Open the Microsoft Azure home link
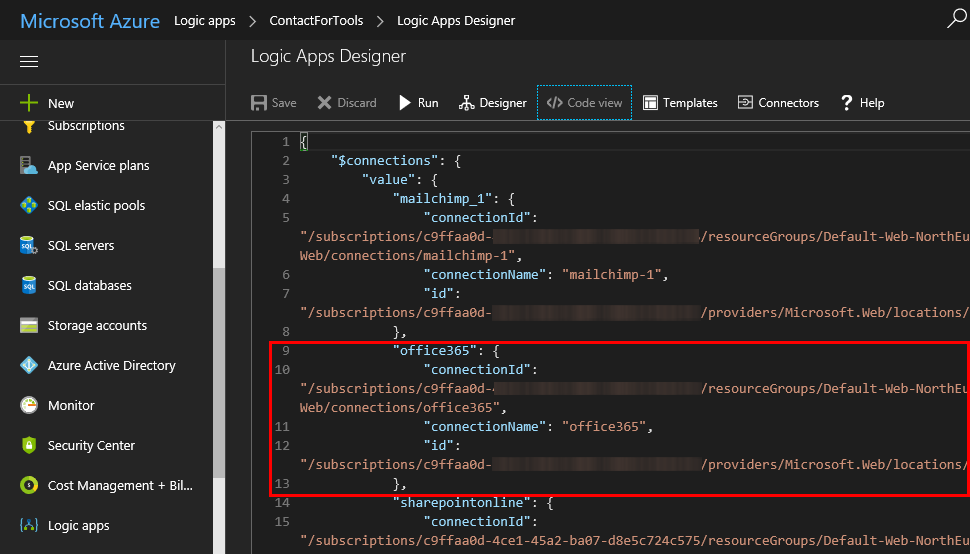Screen dimensions: 970x554 coord(90,20)
